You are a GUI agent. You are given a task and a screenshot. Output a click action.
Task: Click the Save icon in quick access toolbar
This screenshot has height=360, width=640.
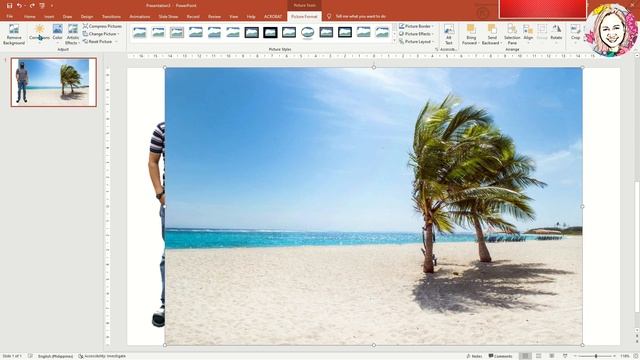pos(9,6)
